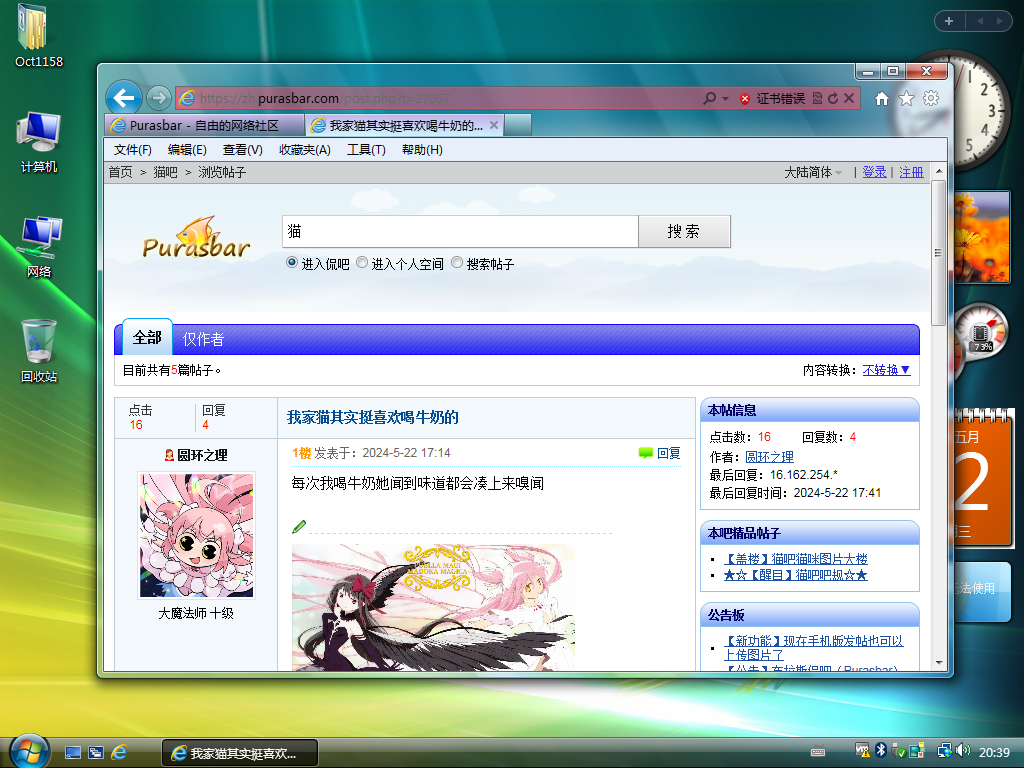Open the Madoka Magica post image
Screen dimensions: 1024x768
click(433, 607)
